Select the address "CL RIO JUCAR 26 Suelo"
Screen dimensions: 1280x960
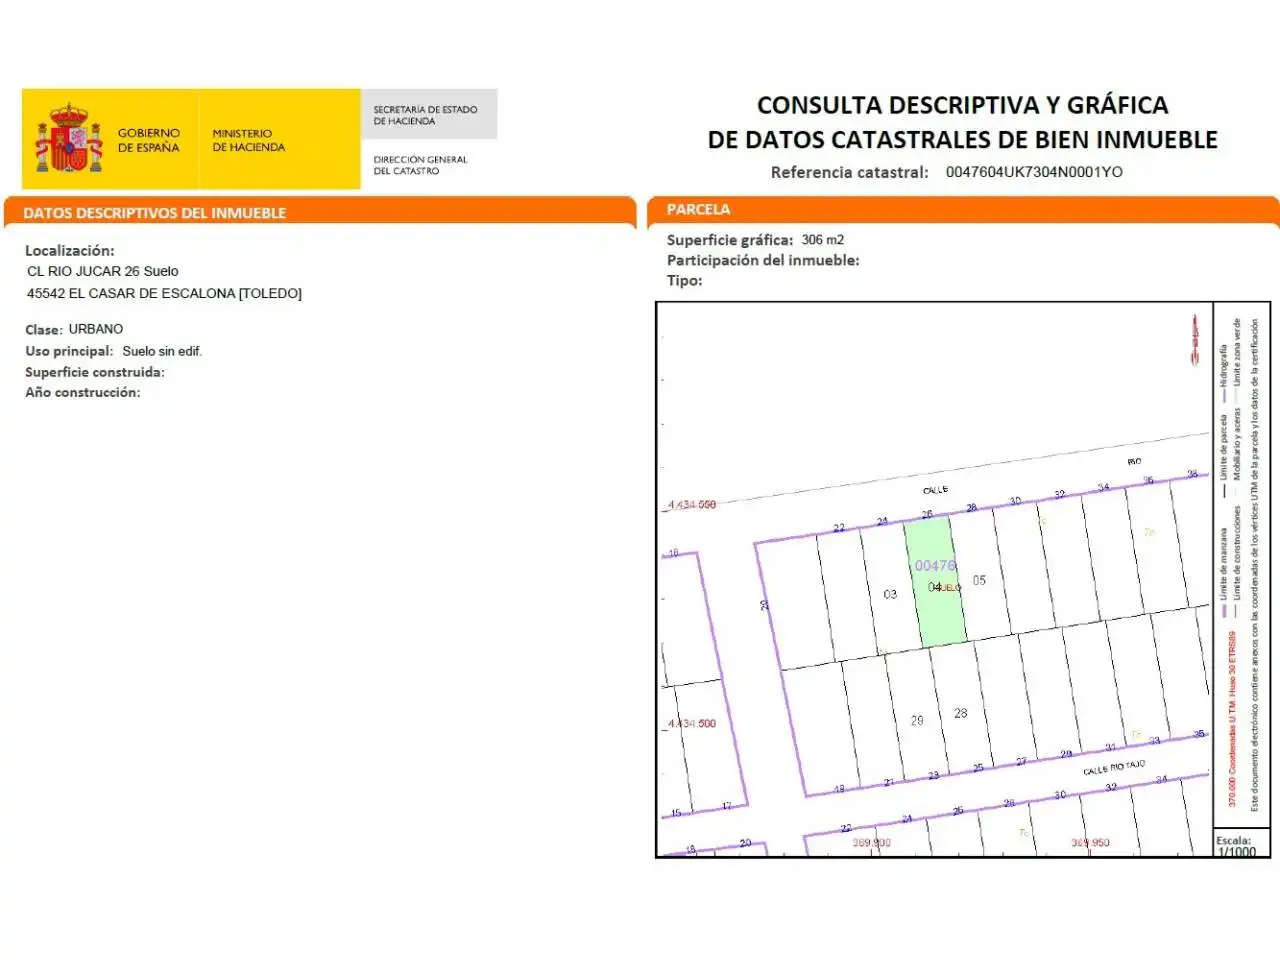103,271
